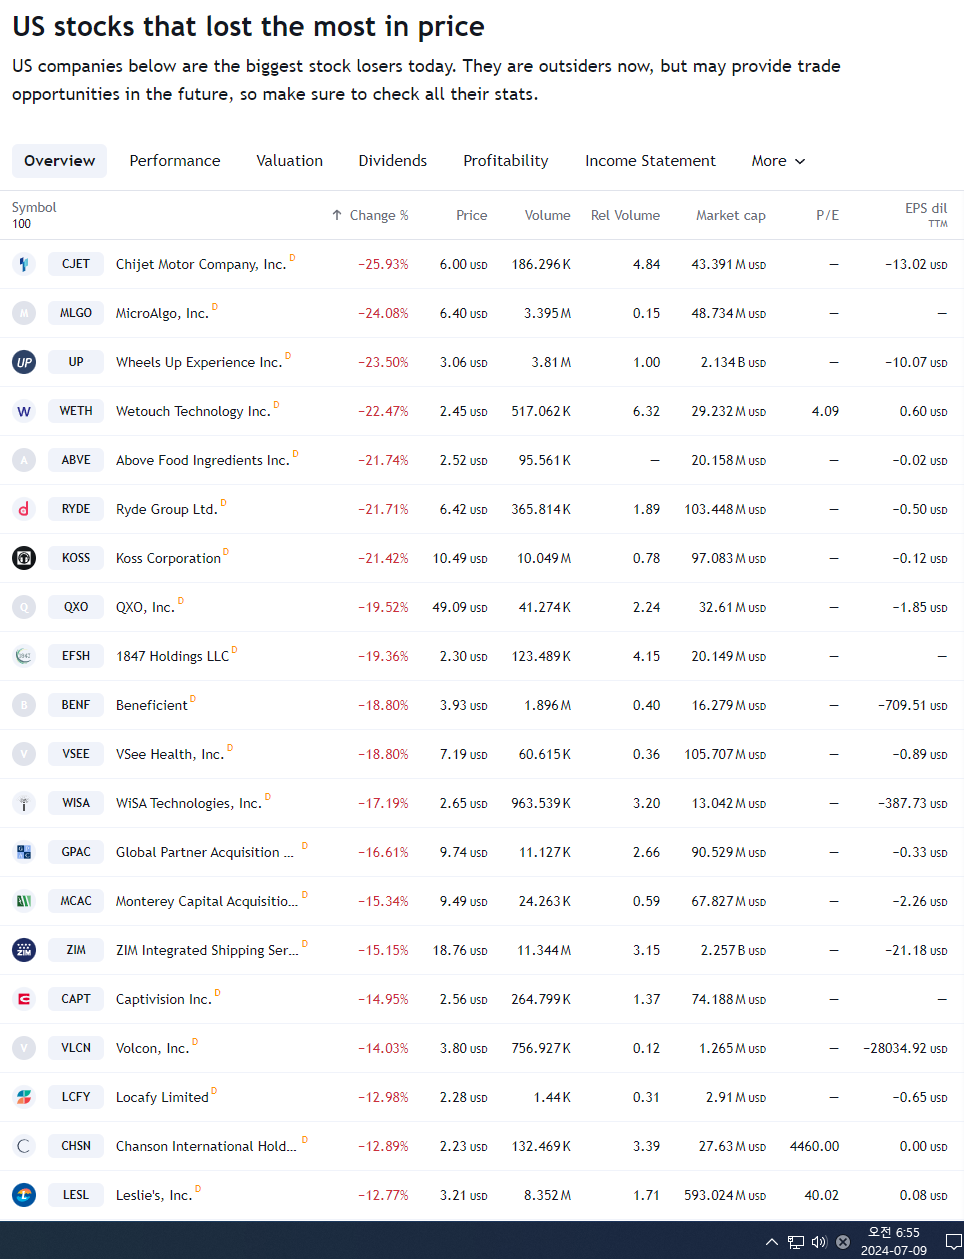Click the Locafy Limited logo icon
Viewport: 964px width, 1259px height.
pyautogui.click(x=24, y=1097)
